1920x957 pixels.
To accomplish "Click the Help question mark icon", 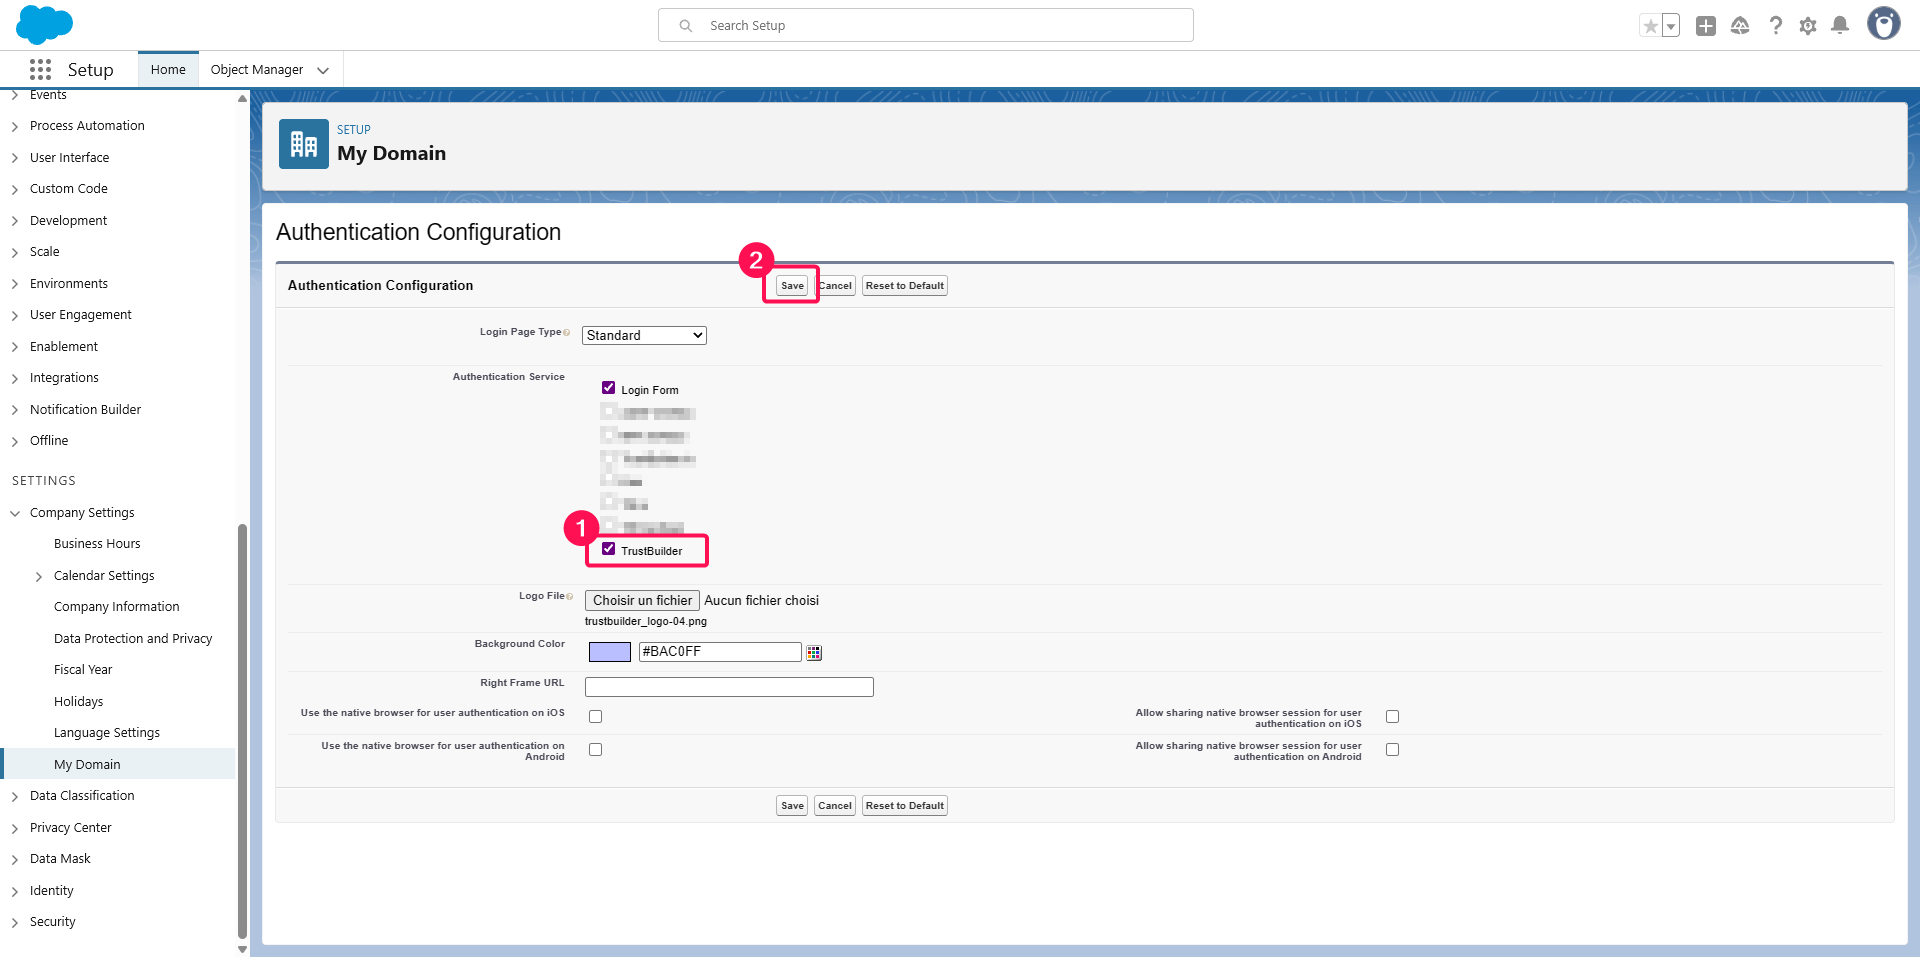I will click(1775, 26).
